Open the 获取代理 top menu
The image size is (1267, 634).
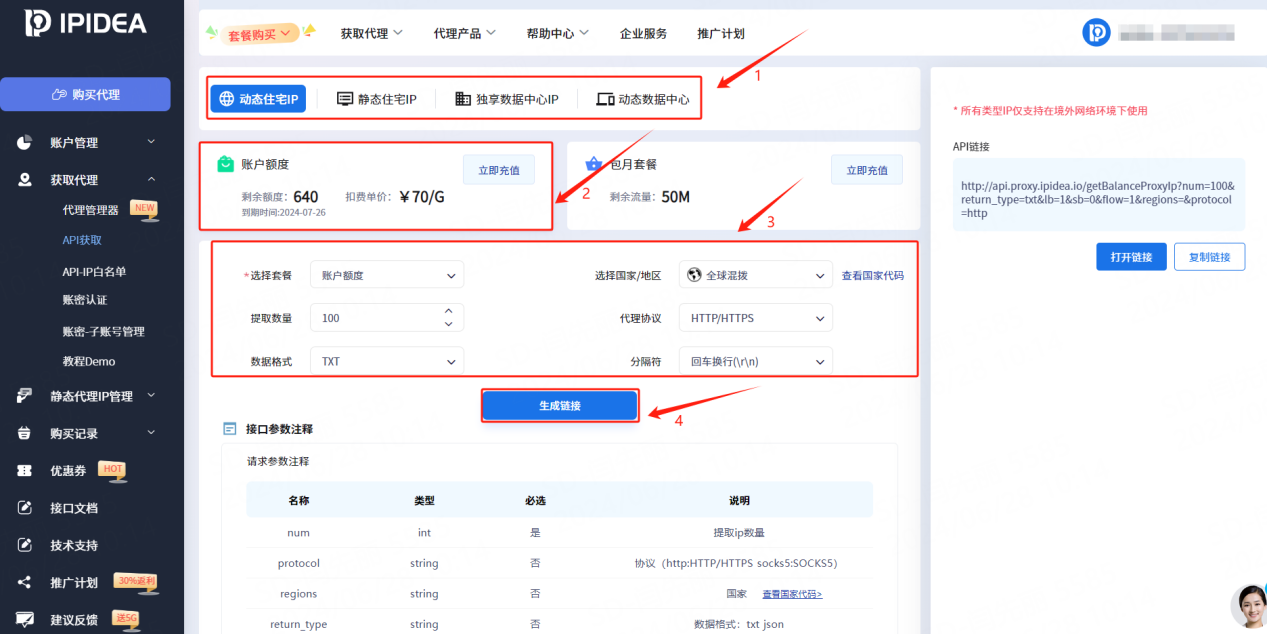(x=371, y=33)
